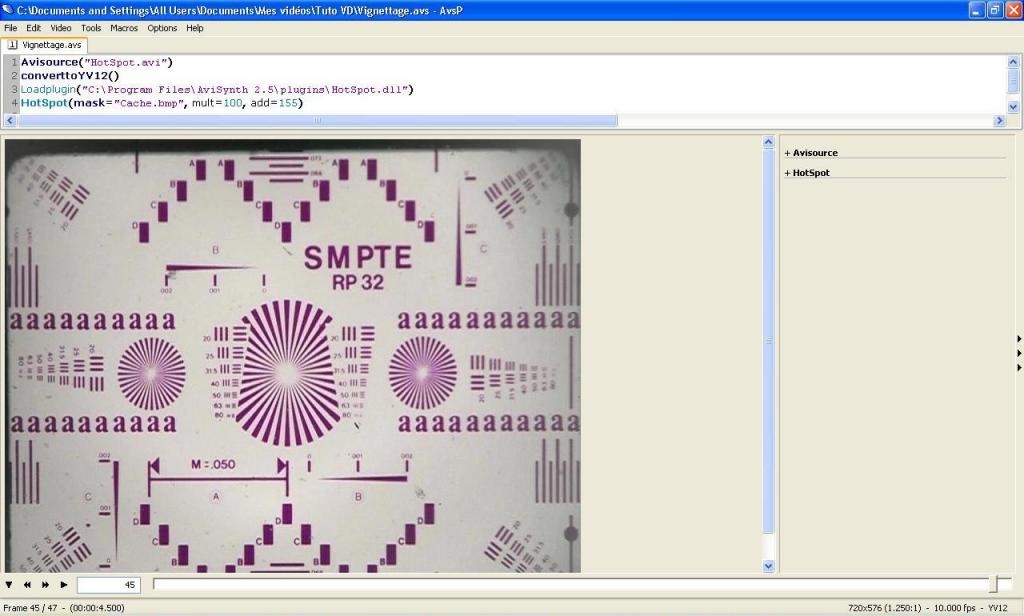
Task: Click the HotSpot mask line in script
Action: tap(162, 103)
